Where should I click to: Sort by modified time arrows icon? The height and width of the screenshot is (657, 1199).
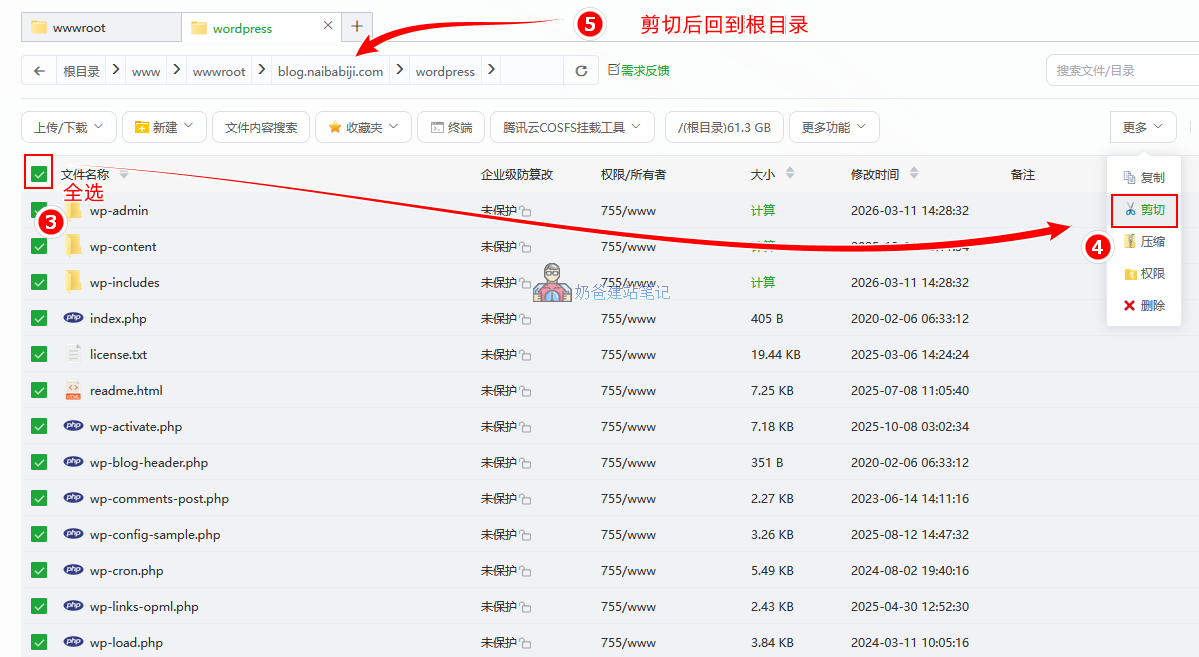coord(914,174)
